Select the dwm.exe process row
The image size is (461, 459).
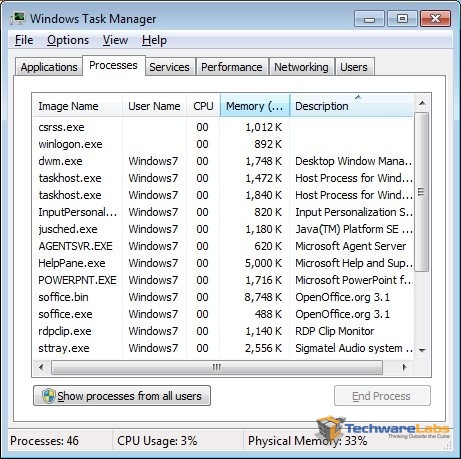(223, 161)
